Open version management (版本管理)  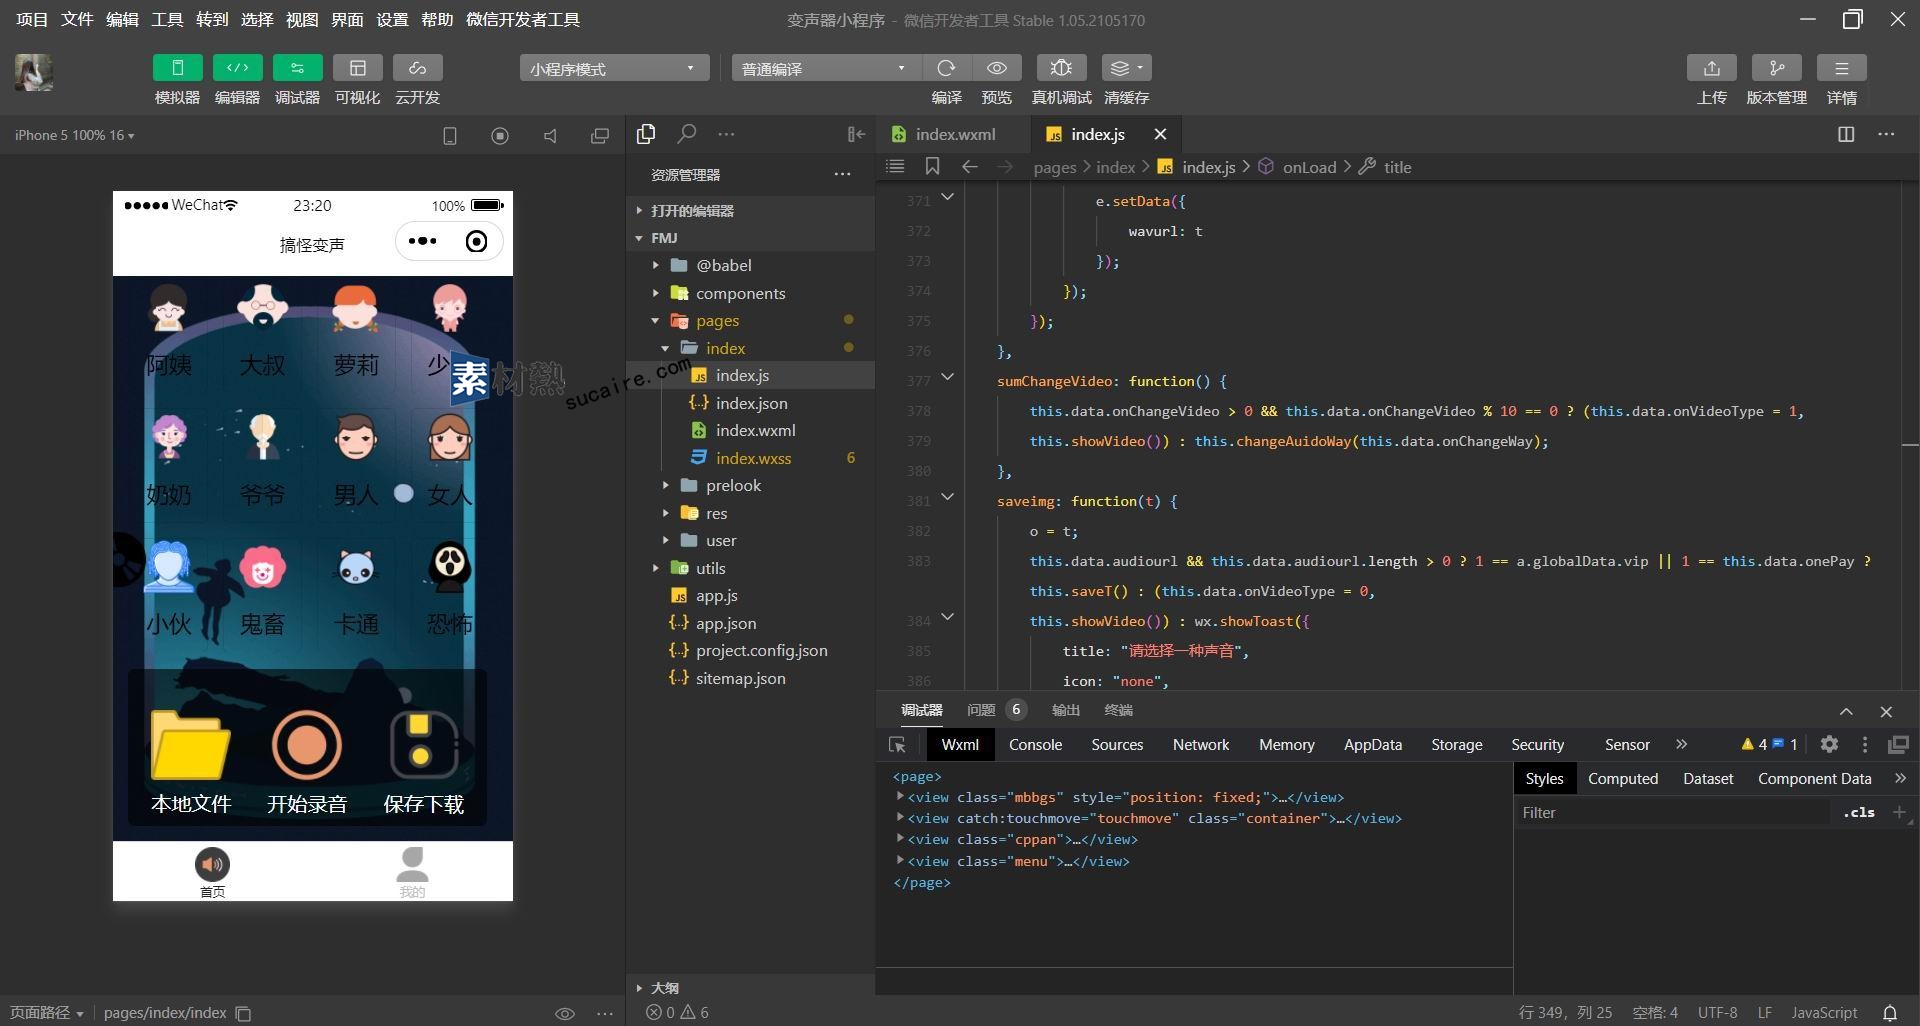click(x=1776, y=68)
